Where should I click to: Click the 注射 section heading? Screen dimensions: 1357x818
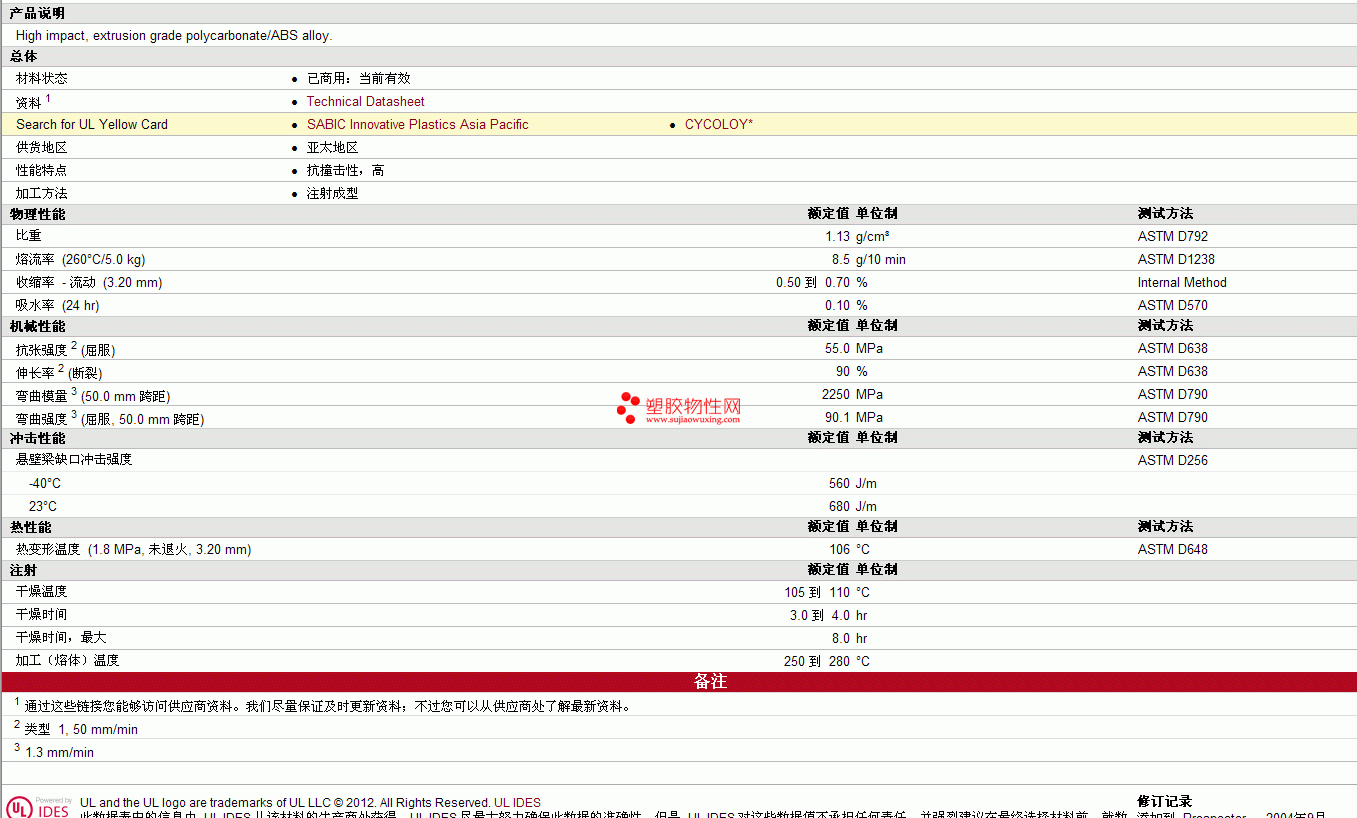pyautogui.click(x=23, y=570)
